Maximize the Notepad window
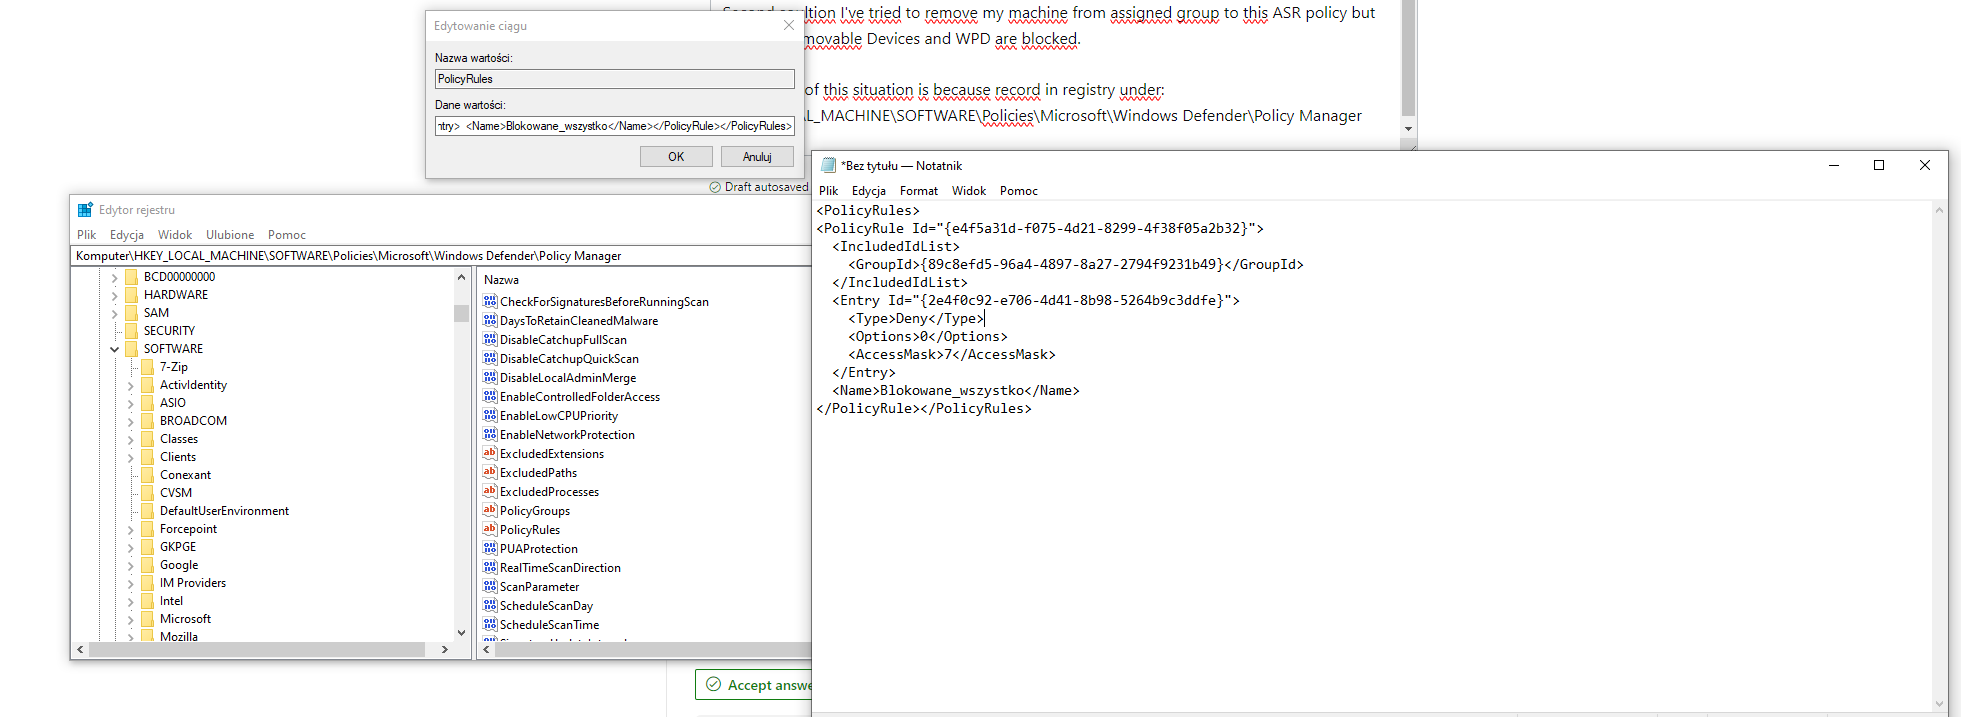Image resolution: width=1961 pixels, height=717 pixels. tap(1879, 166)
